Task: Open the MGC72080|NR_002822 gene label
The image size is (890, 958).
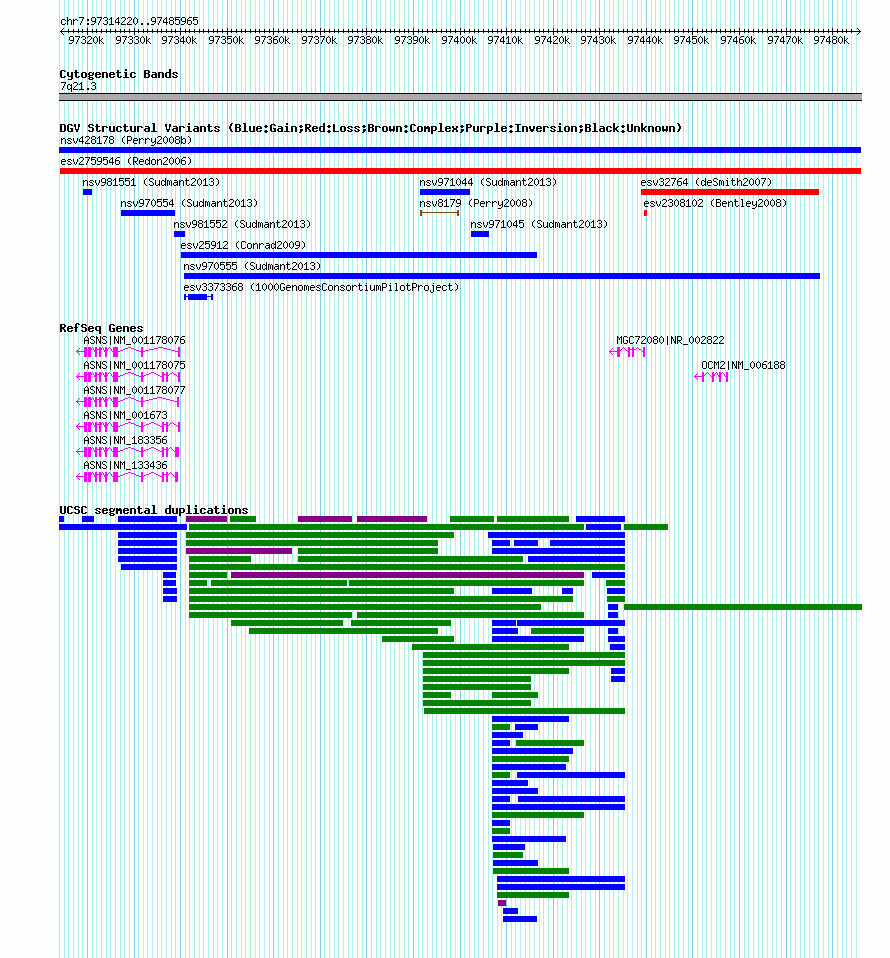Action: 670,340
